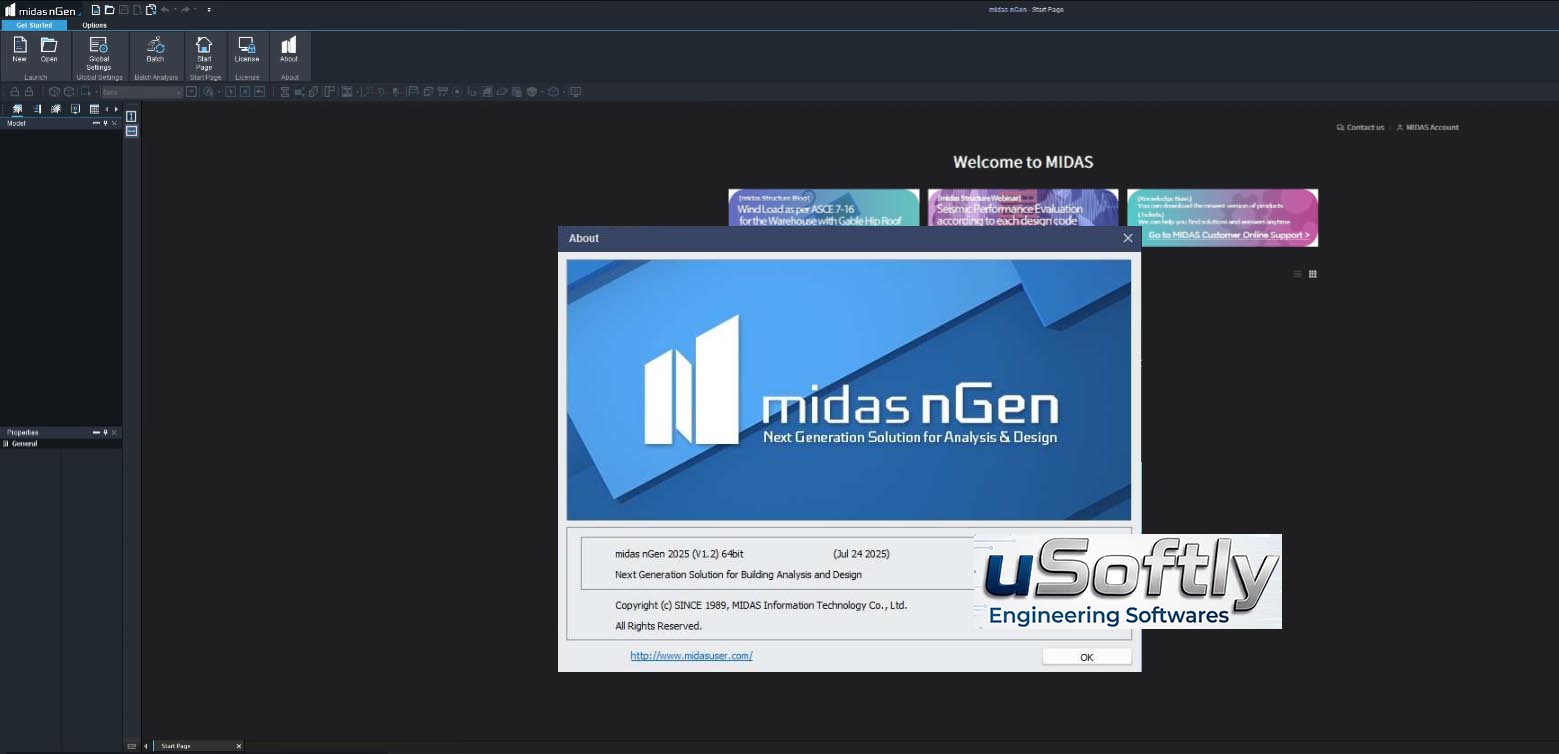This screenshot has width=1559, height=754.
Task: Switch to the Get Started ribbon tab
Action: 34,25
